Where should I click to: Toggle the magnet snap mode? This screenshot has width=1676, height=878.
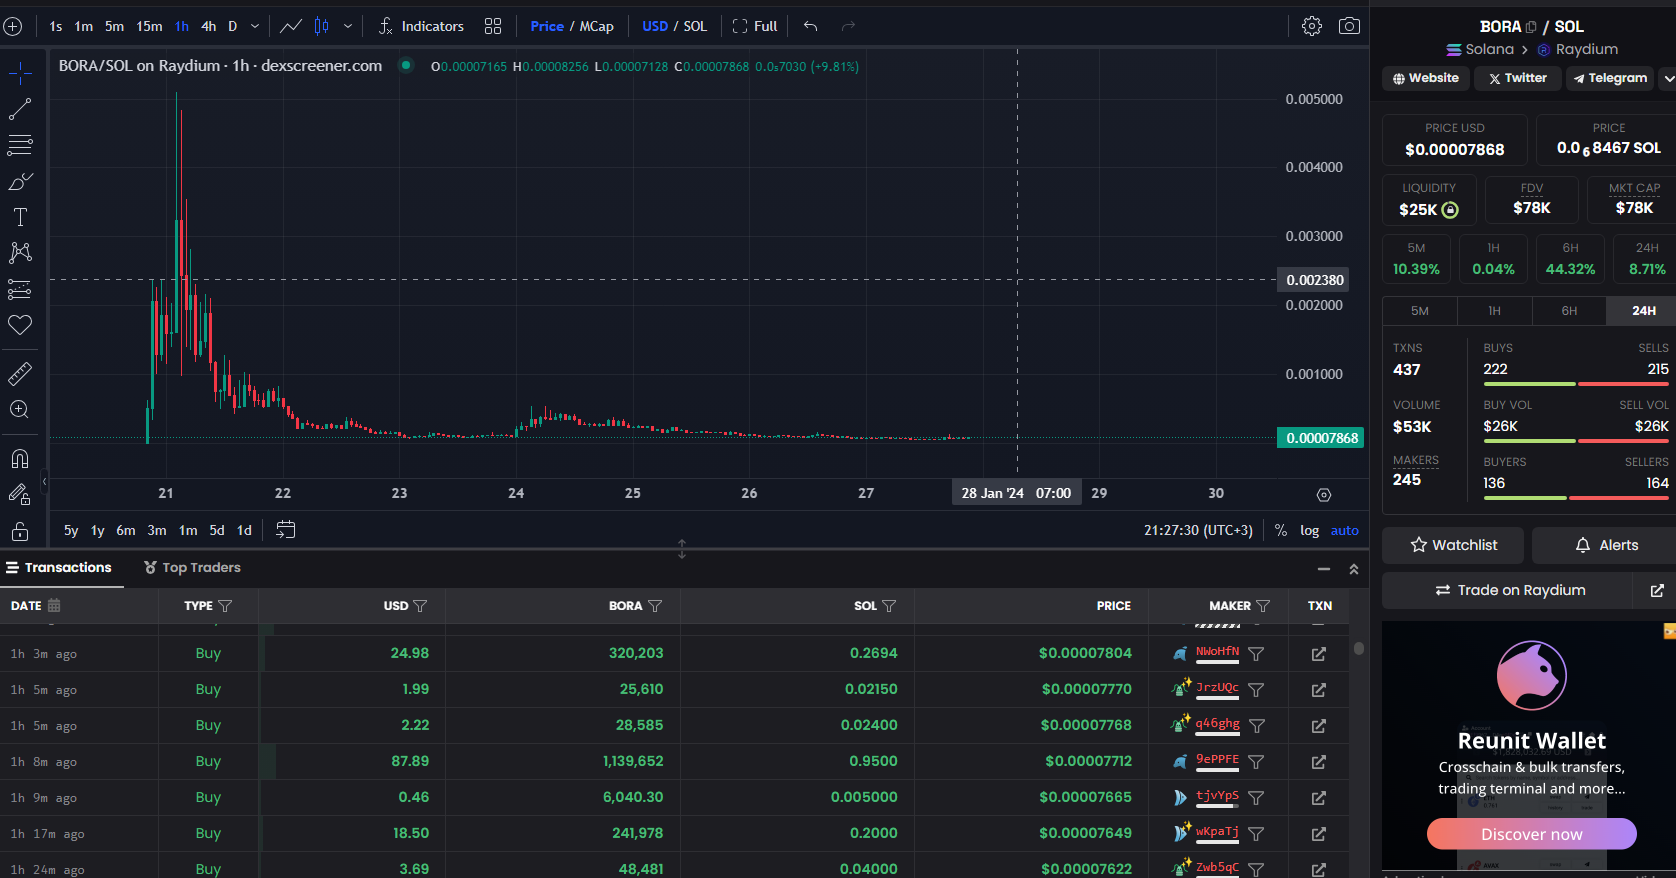coord(20,459)
